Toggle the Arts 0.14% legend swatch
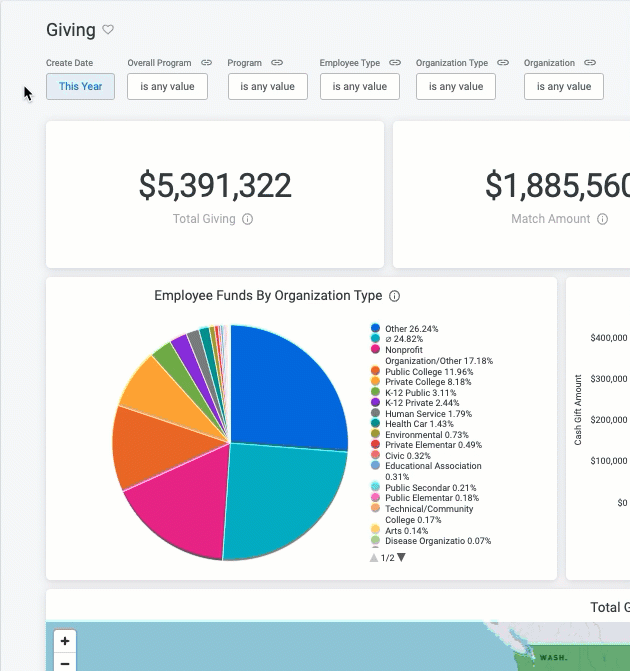This screenshot has height=671, width=630. tap(375, 529)
